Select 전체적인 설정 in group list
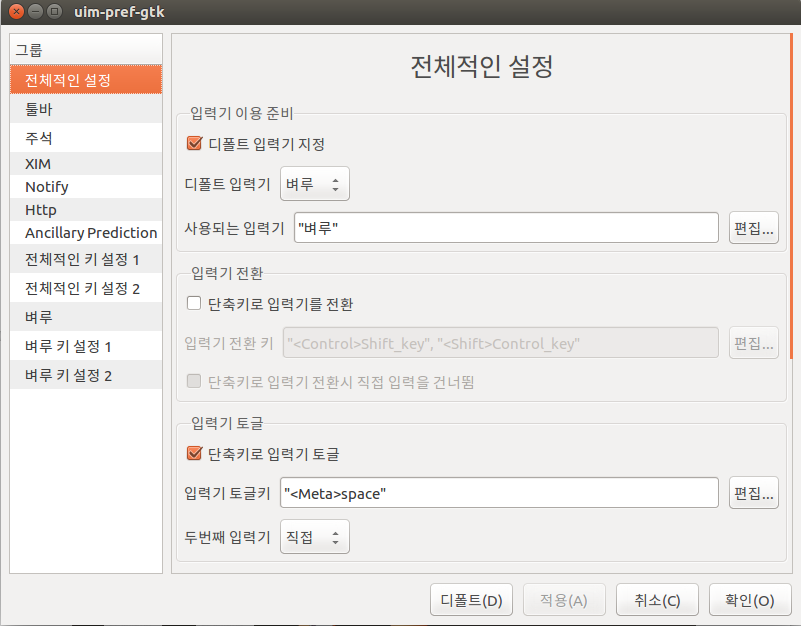The image size is (801, 626). 86,80
